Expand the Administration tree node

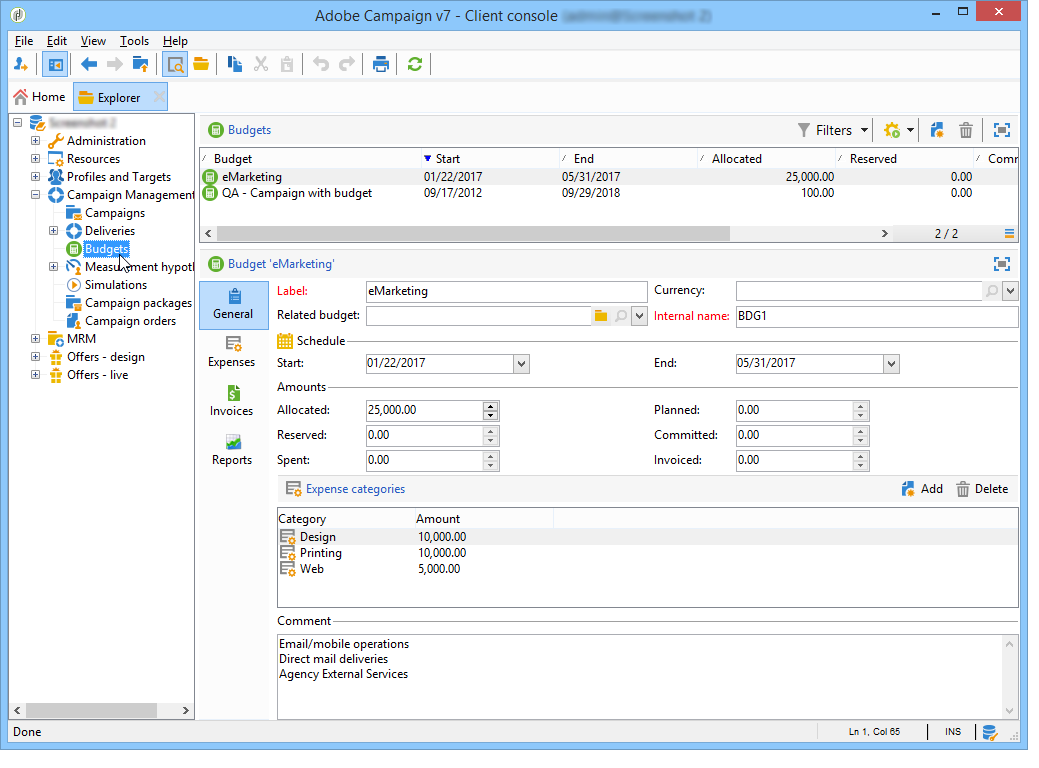pyautogui.click(x=36, y=141)
